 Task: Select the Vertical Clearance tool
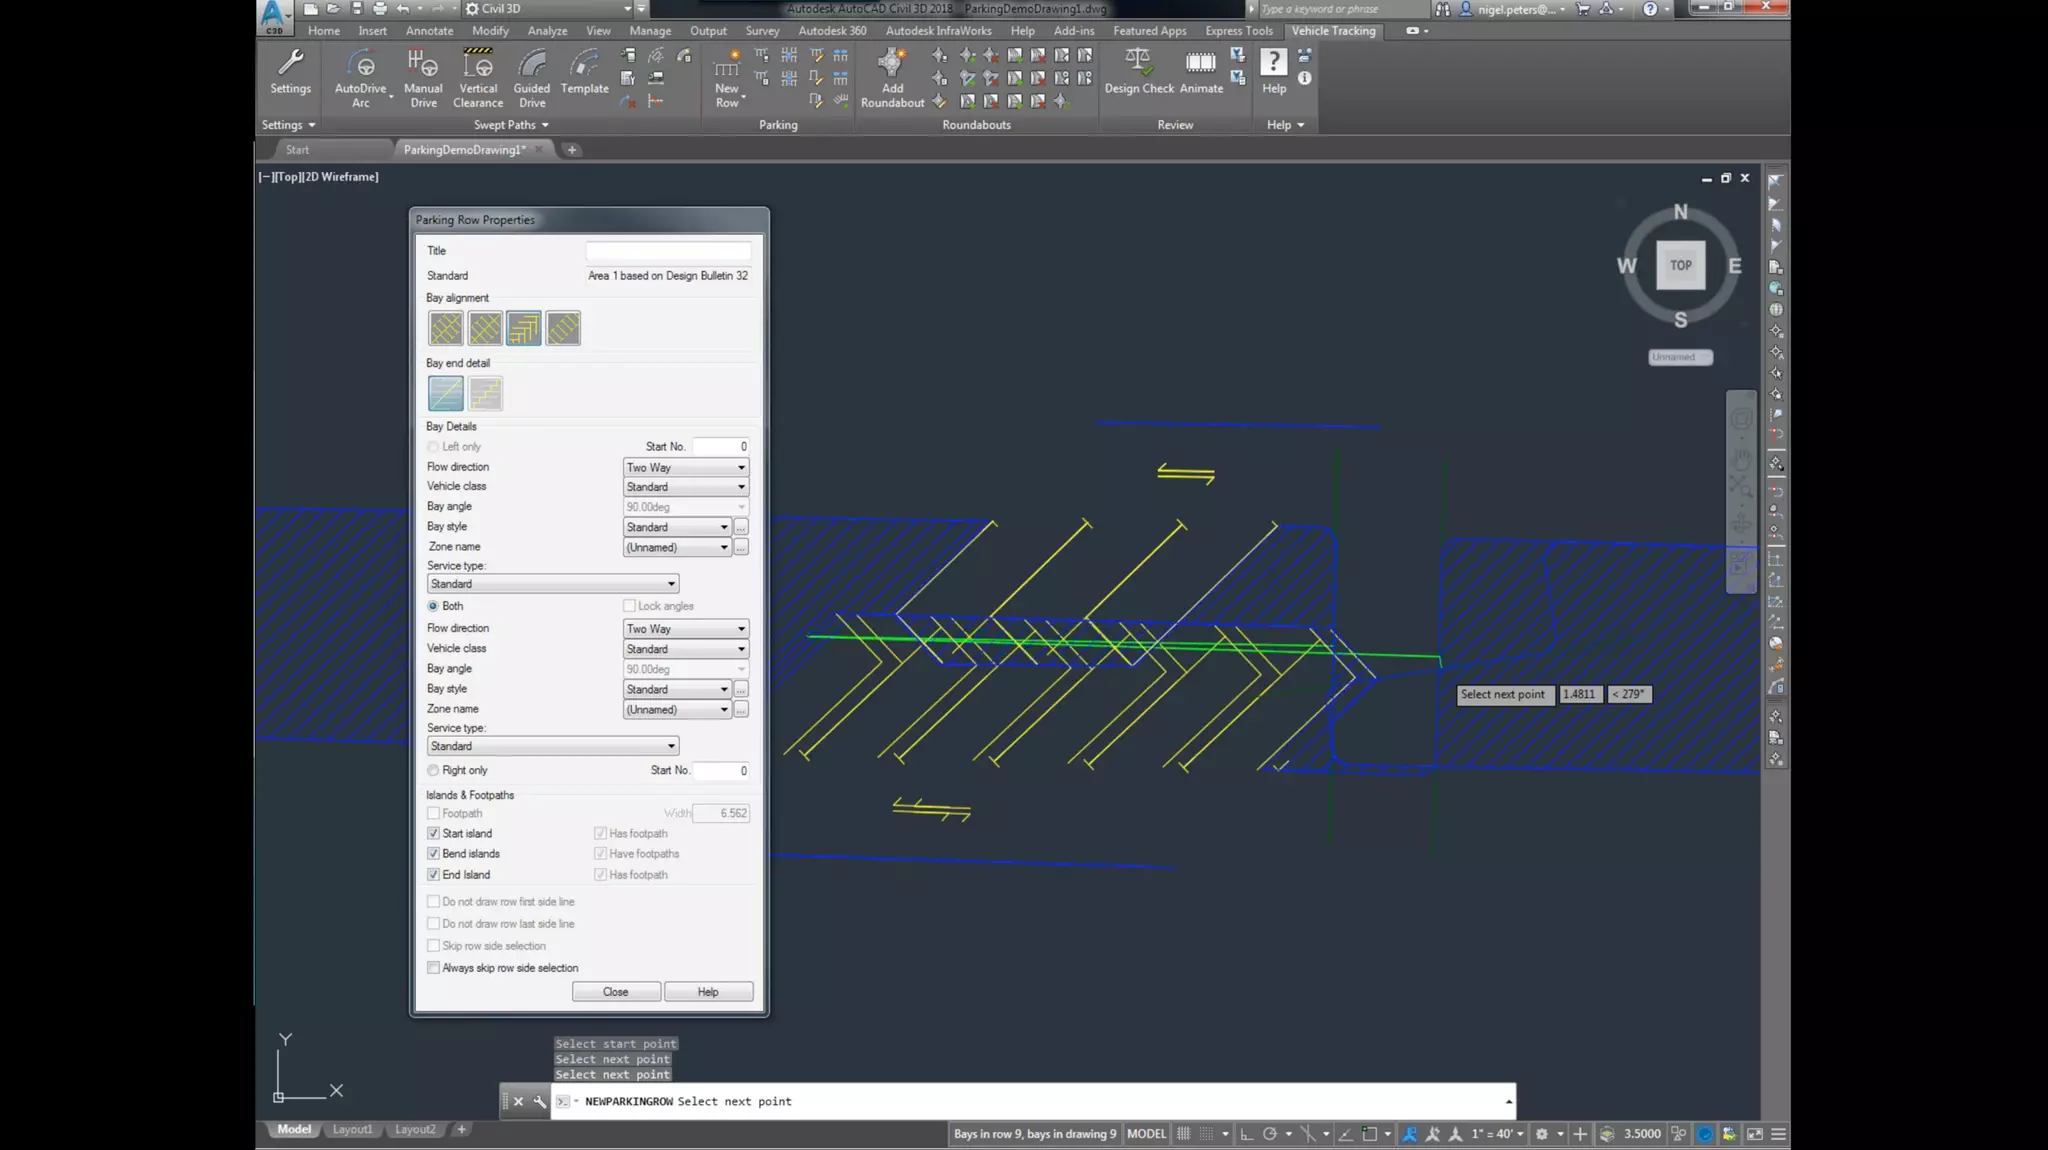tap(478, 78)
